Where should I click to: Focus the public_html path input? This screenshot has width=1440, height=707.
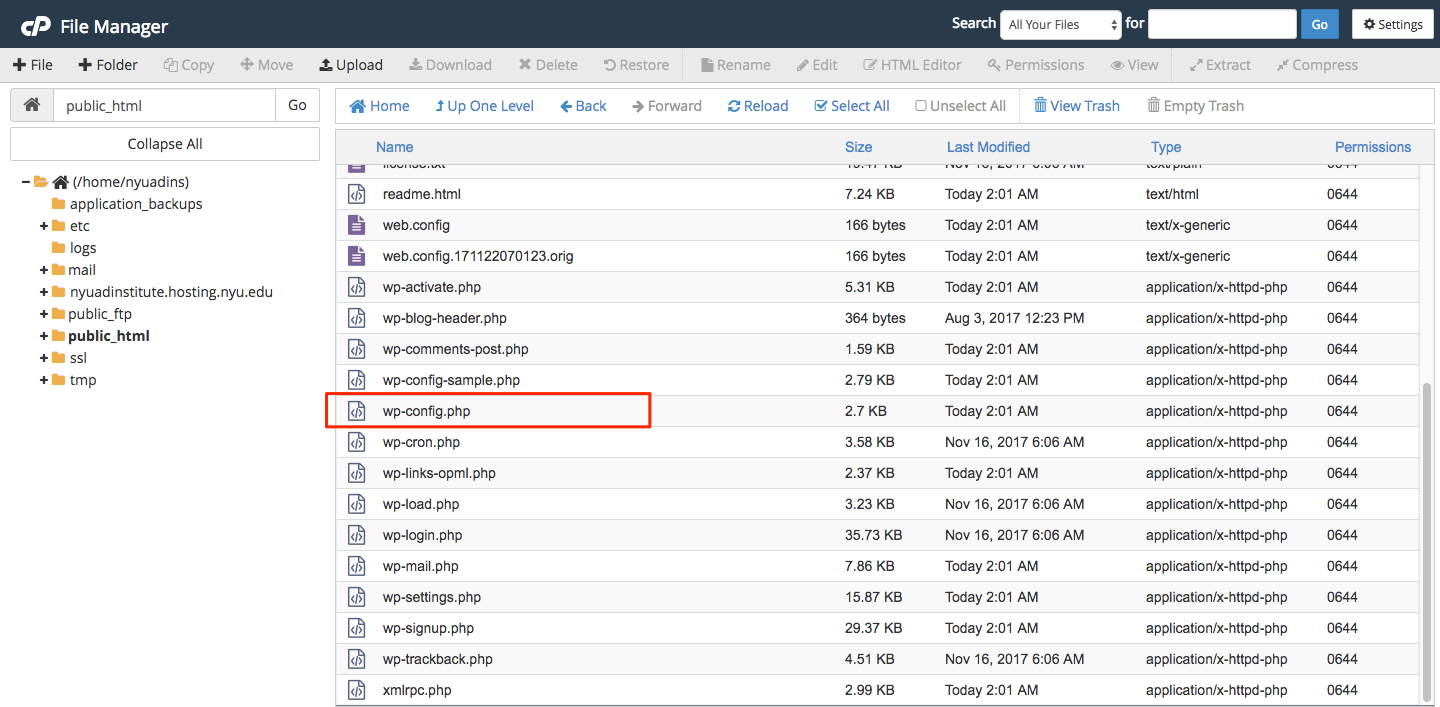(x=164, y=105)
